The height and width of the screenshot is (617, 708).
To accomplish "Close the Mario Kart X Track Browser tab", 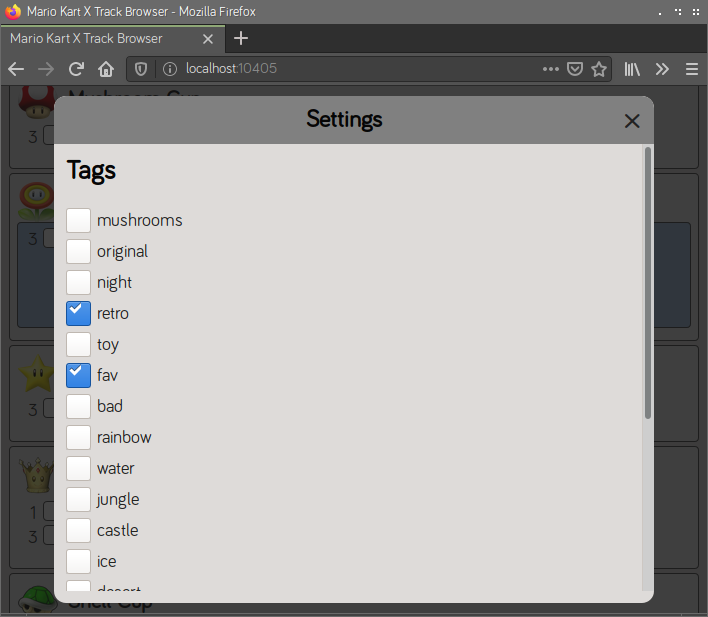I will coord(208,39).
